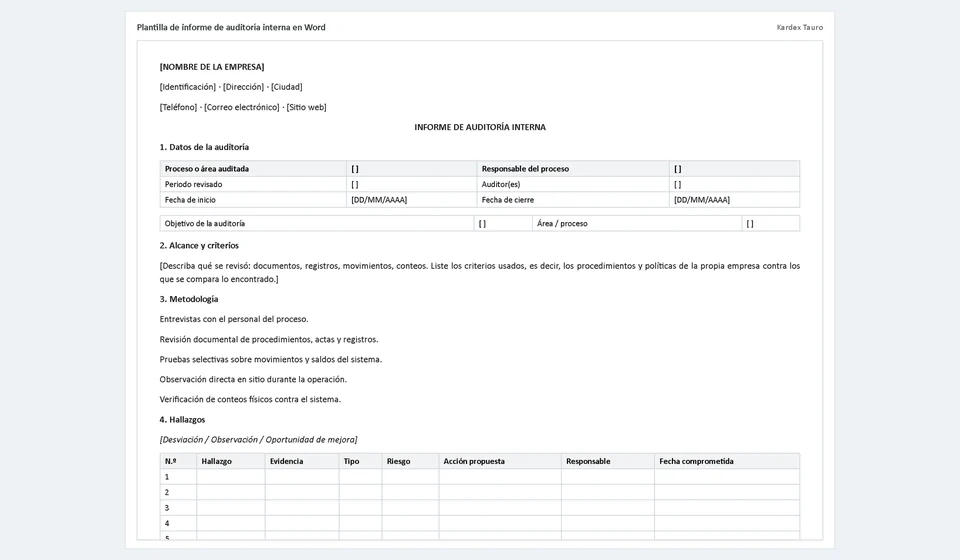Viewport: 960px width, 560px height.
Task: Click the empty Tipo cell in row 2
Action: coord(361,492)
